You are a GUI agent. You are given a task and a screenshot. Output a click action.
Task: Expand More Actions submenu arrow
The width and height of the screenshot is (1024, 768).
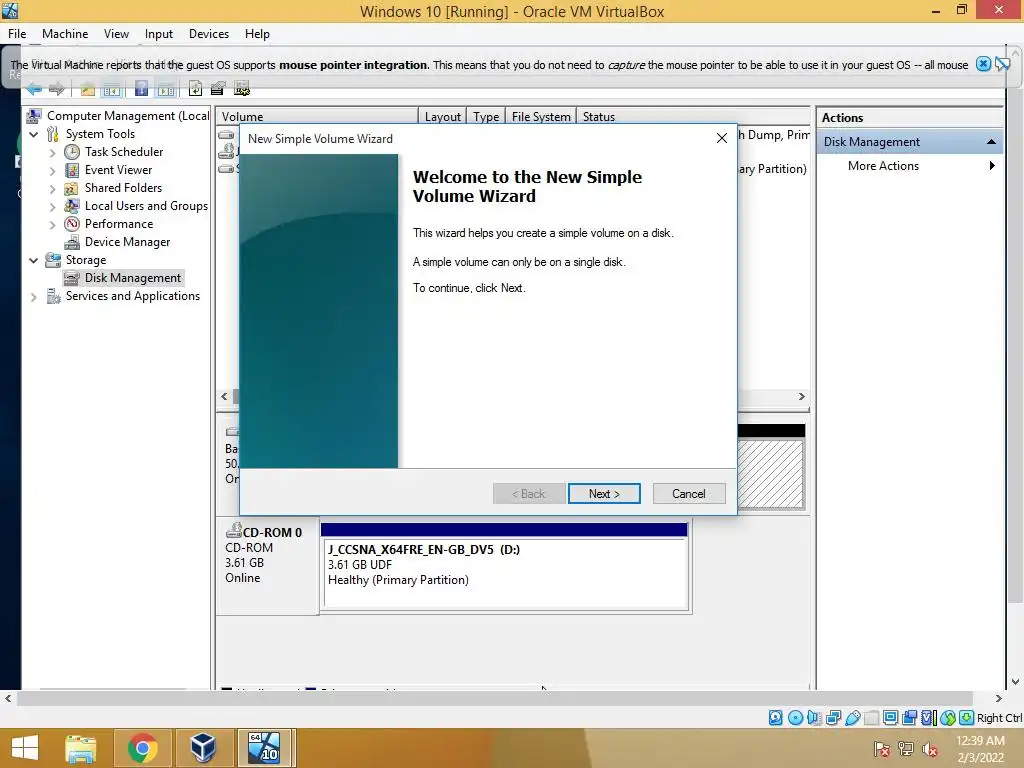pyautogui.click(x=991, y=166)
